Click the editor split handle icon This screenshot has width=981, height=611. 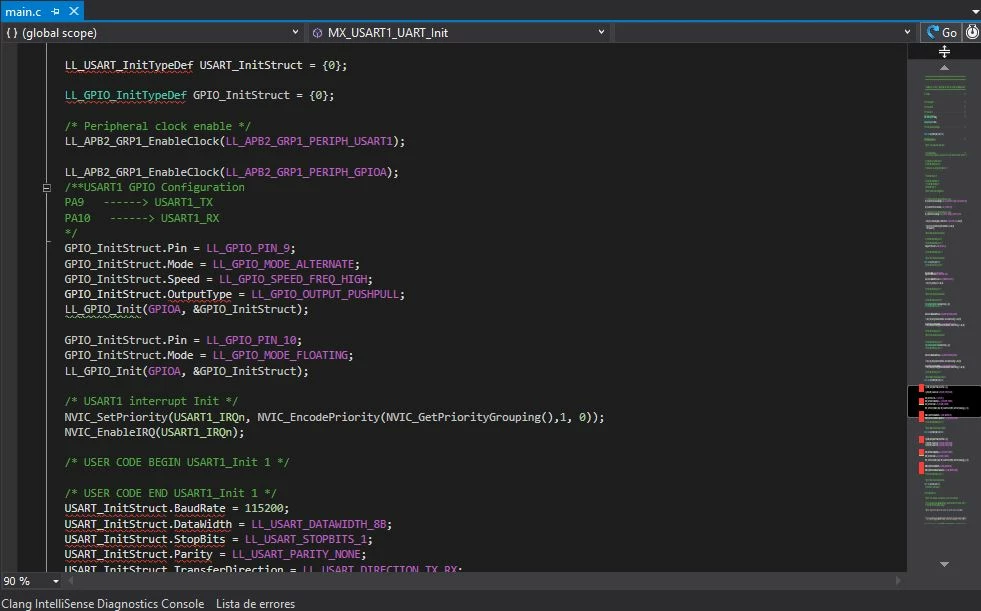coord(945,52)
